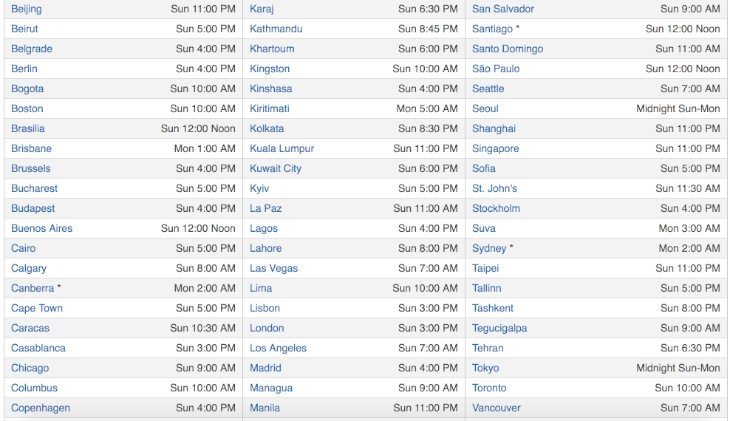The image size is (730, 421).
Task: Click the Manila link
Action: pos(264,408)
